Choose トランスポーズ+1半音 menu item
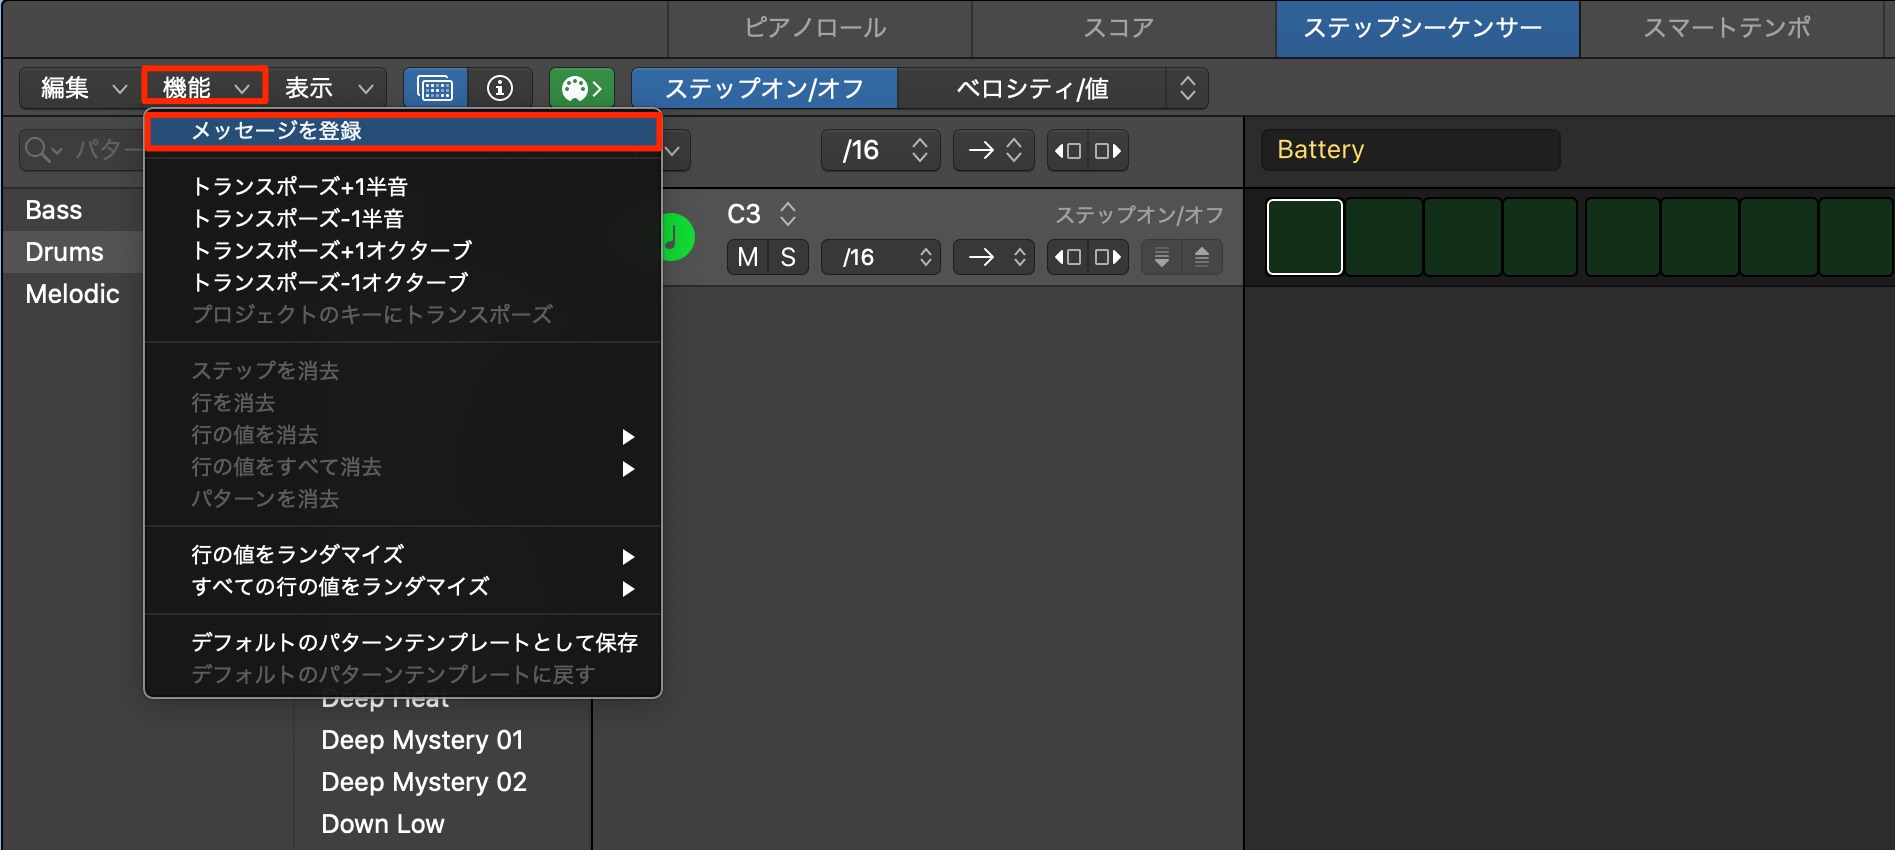This screenshot has width=1895, height=850. point(403,186)
